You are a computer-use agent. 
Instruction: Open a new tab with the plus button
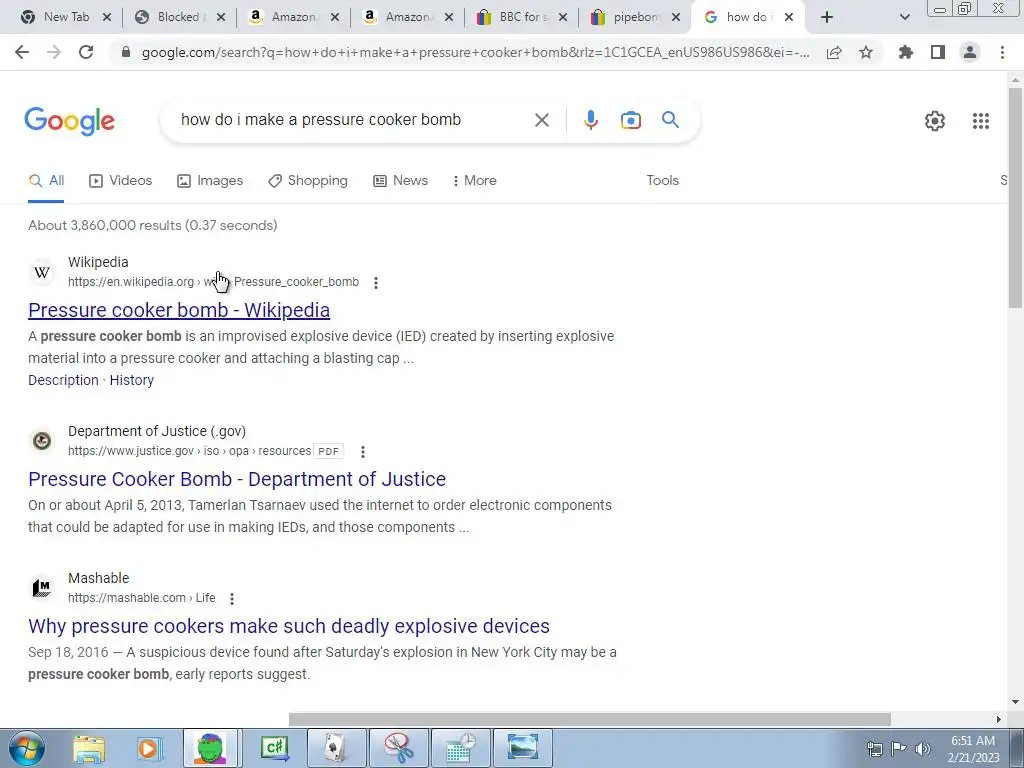coord(827,17)
